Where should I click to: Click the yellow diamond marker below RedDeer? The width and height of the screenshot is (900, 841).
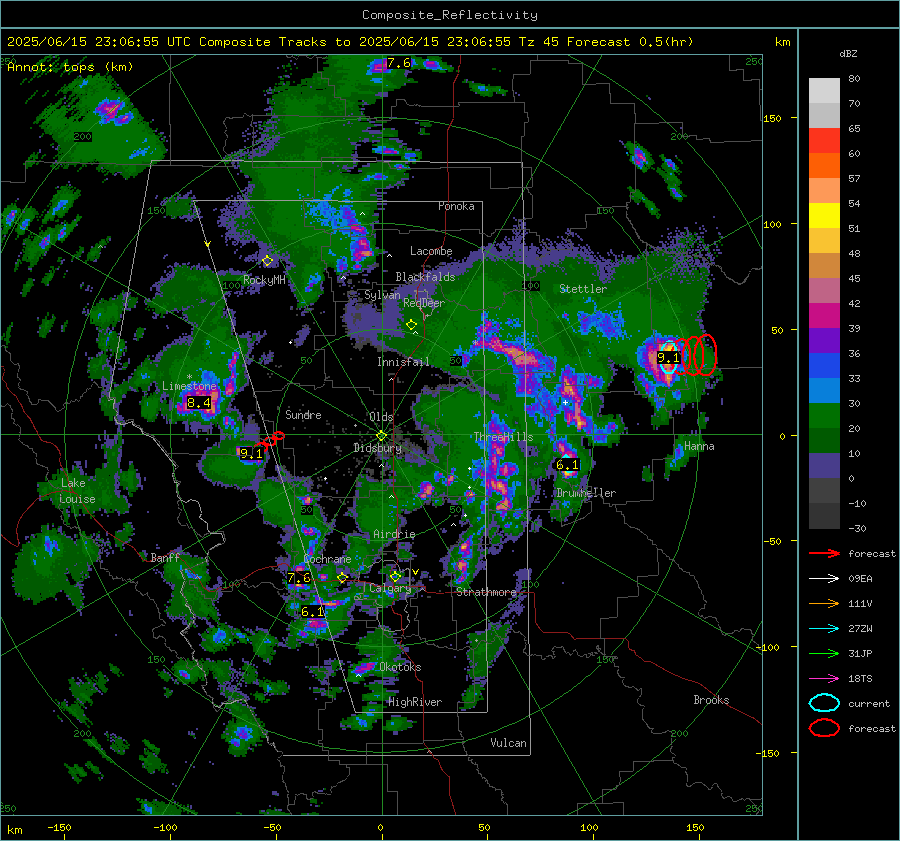412,325
